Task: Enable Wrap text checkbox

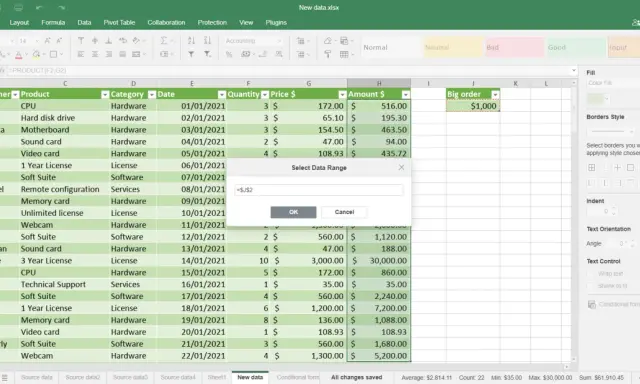Action: point(591,273)
